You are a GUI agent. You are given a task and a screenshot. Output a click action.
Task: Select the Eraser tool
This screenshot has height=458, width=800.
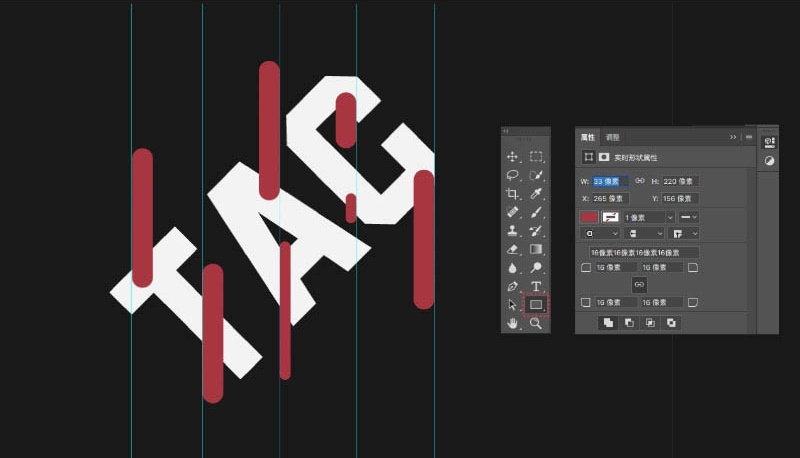[512, 249]
